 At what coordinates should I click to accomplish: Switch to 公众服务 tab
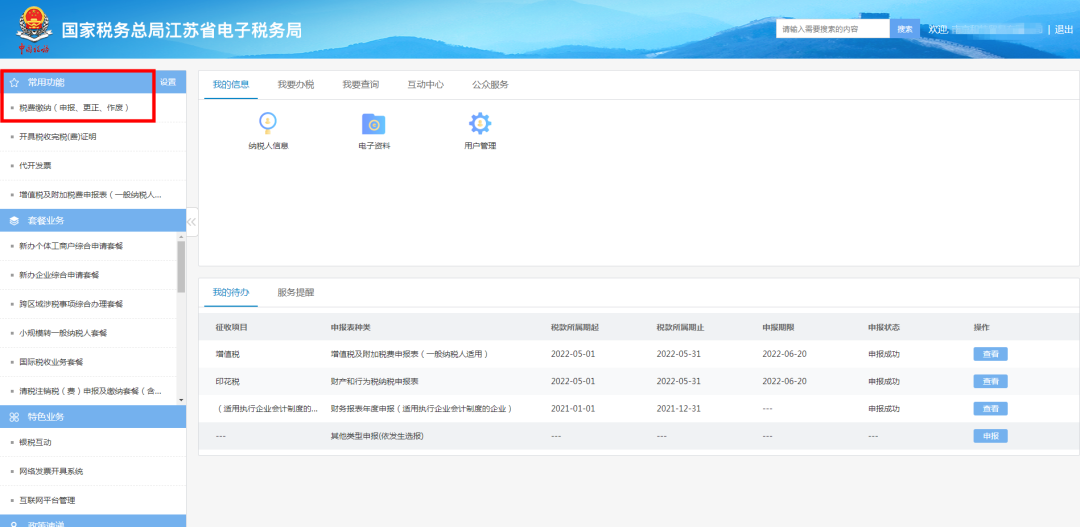[490, 85]
